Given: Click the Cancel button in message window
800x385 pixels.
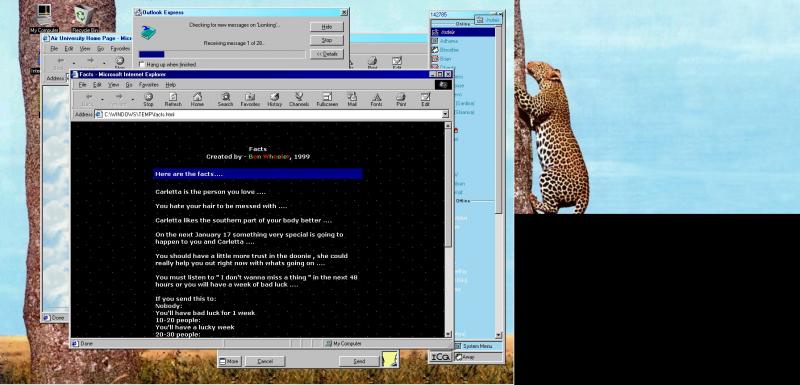Looking at the screenshot, I should [265, 361].
